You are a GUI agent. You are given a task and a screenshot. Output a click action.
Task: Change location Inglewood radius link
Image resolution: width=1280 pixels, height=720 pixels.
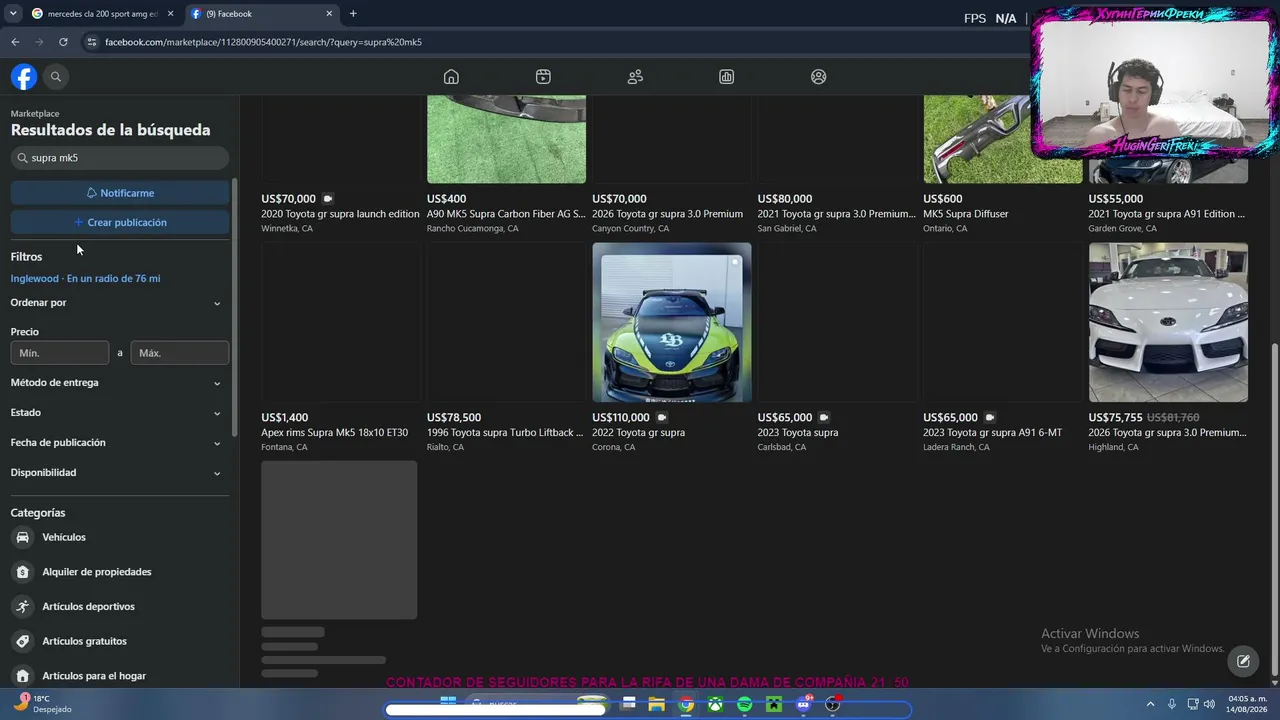[85, 278]
